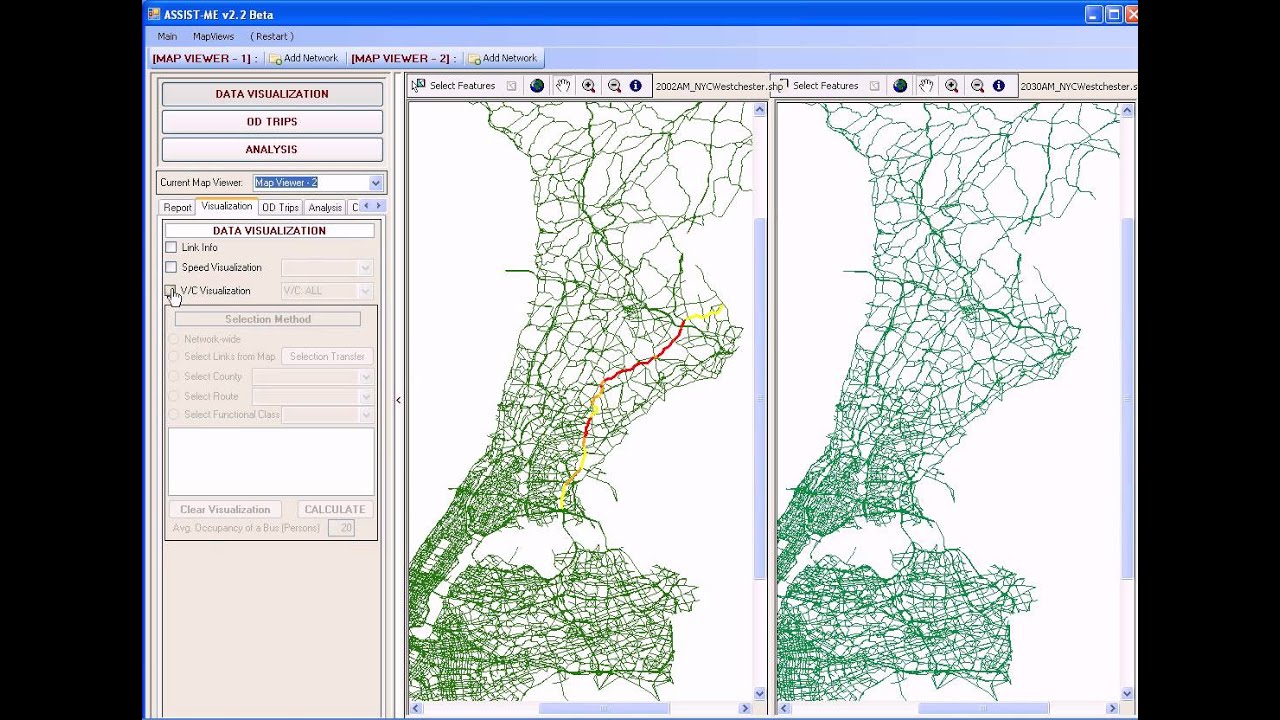
Task: Click the selection list box in Selection Method
Action: tap(271, 462)
